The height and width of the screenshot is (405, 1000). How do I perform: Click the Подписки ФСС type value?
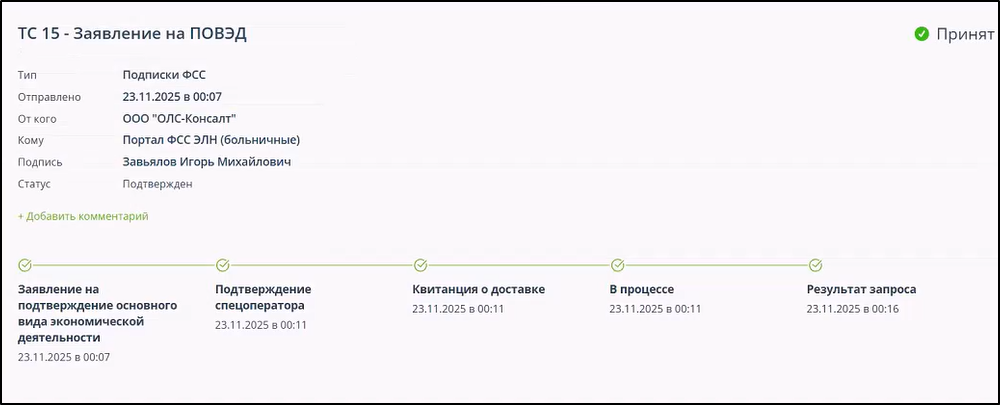click(164, 74)
